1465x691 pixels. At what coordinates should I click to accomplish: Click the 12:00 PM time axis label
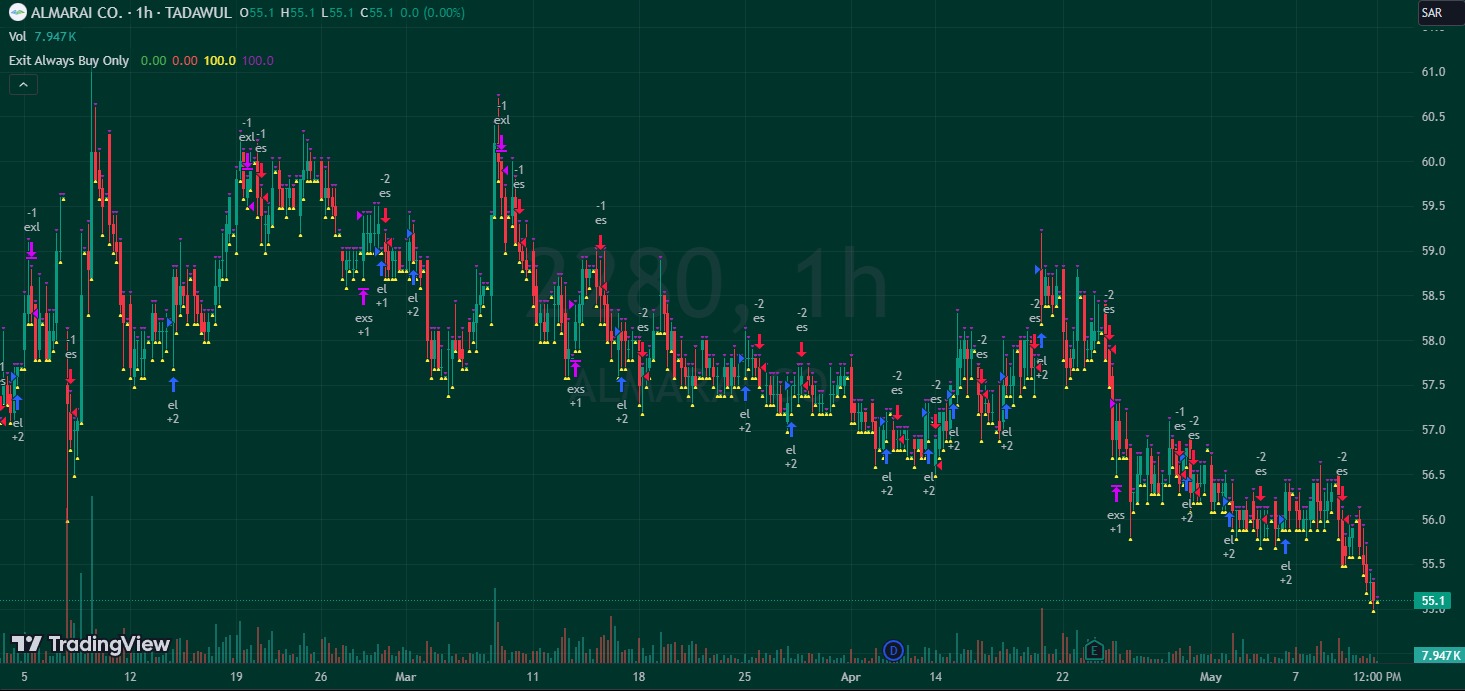(x=1375, y=677)
